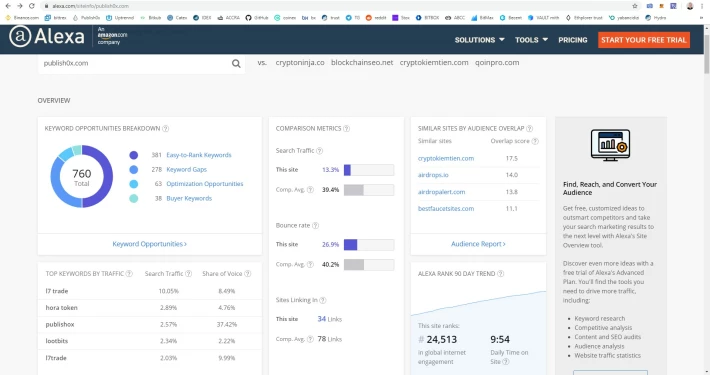The width and height of the screenshot is (710, 375).
Task: Open Optimization Opportunities link
Action: (205, 184)
